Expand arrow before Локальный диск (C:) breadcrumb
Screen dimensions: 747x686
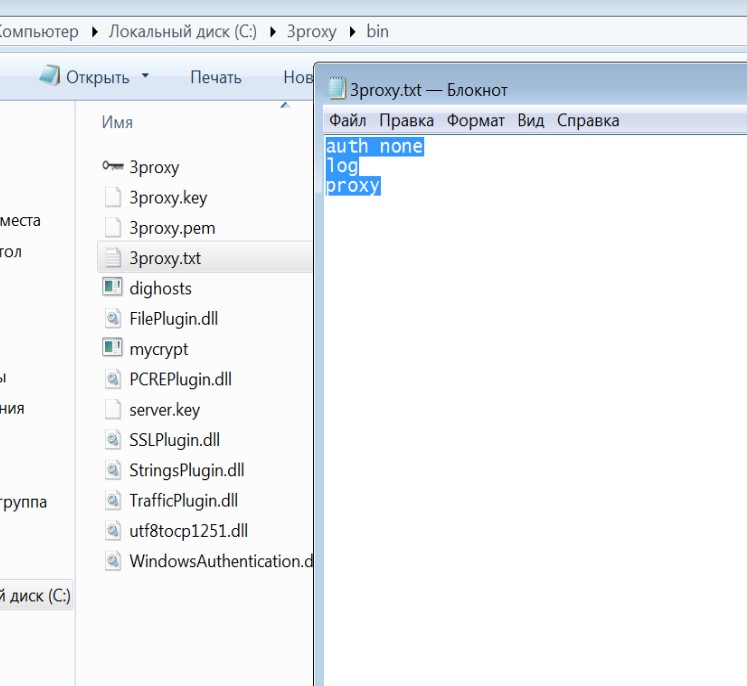click(x=94, y=32)
